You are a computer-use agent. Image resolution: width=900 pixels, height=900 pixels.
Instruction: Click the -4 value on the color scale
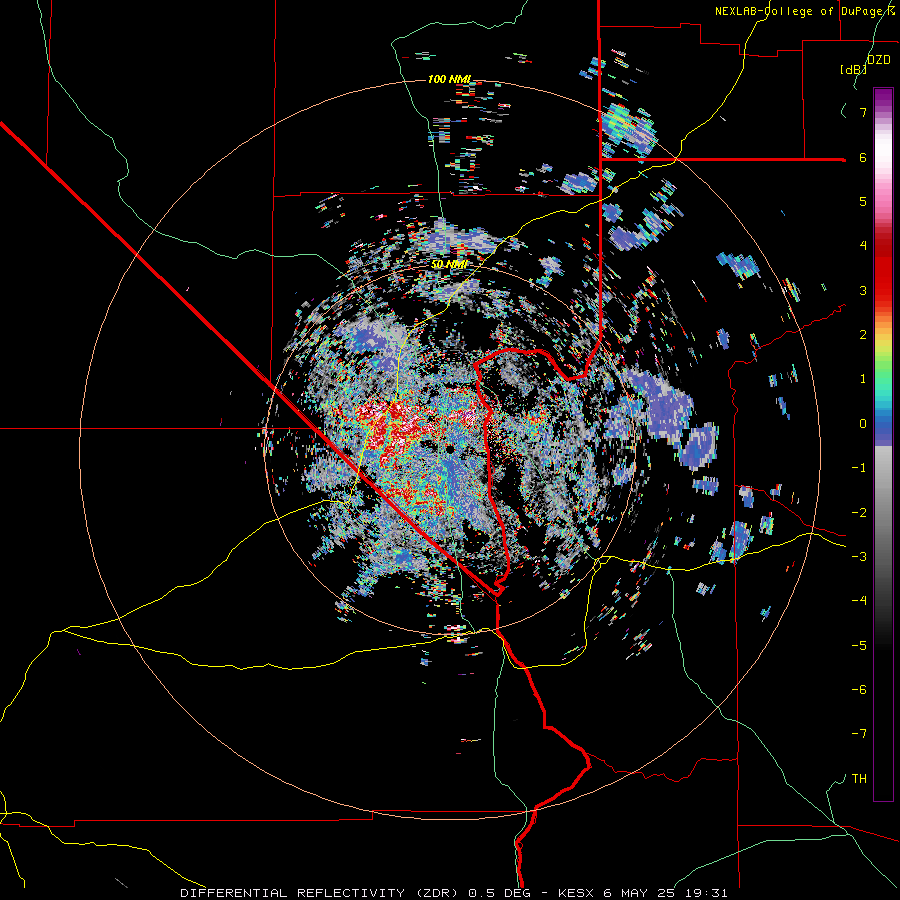(x=859, y=600)
